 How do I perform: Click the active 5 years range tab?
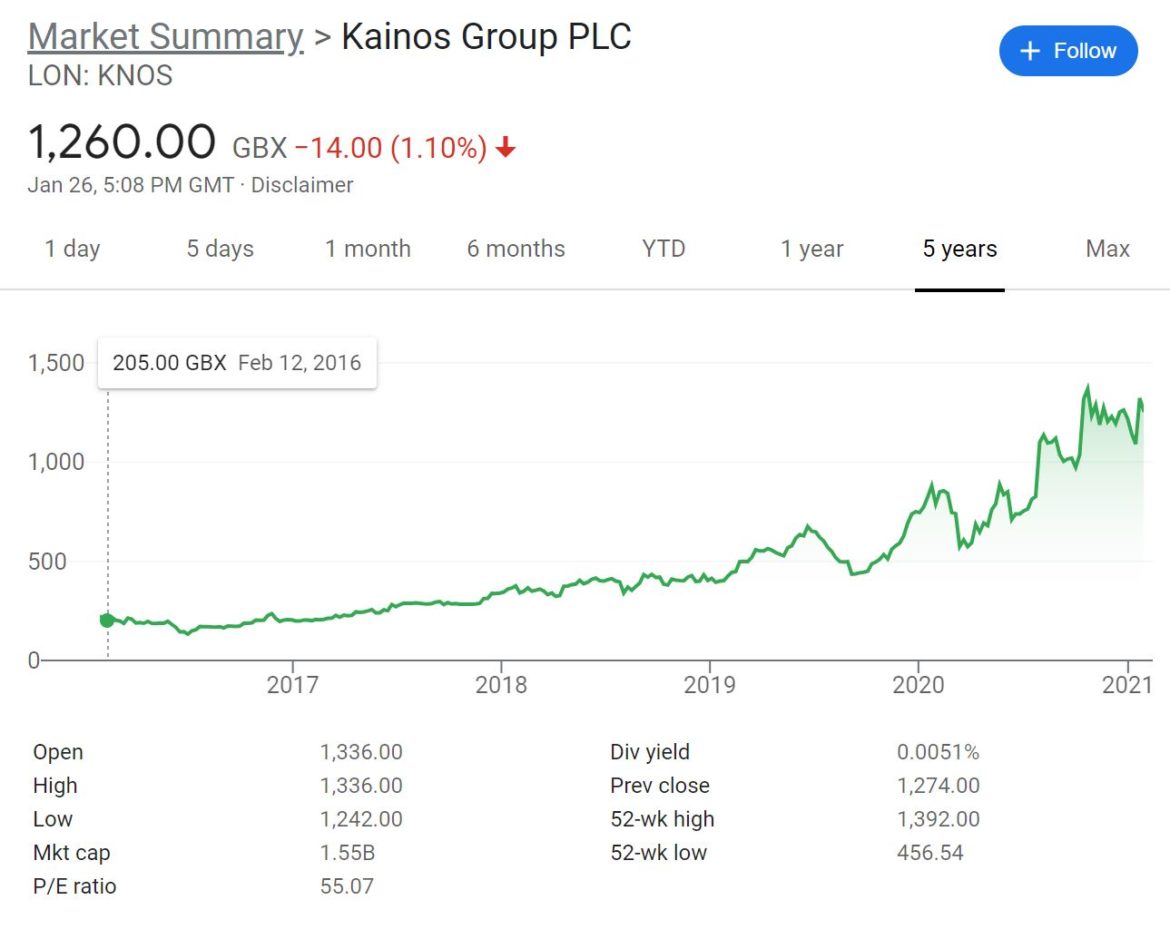coord(959,249)
